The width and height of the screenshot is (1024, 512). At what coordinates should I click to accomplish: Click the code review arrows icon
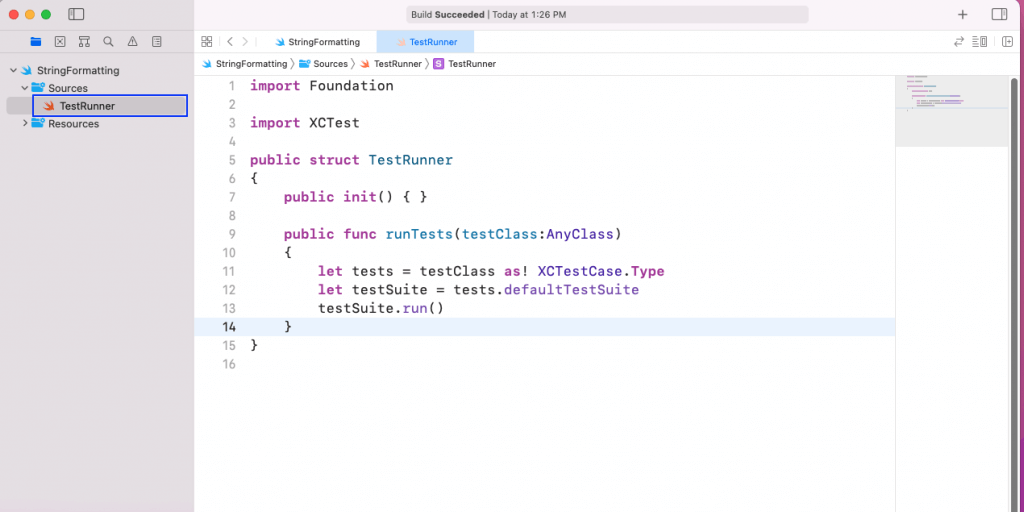pyautogui.click(x=959, y=42)
